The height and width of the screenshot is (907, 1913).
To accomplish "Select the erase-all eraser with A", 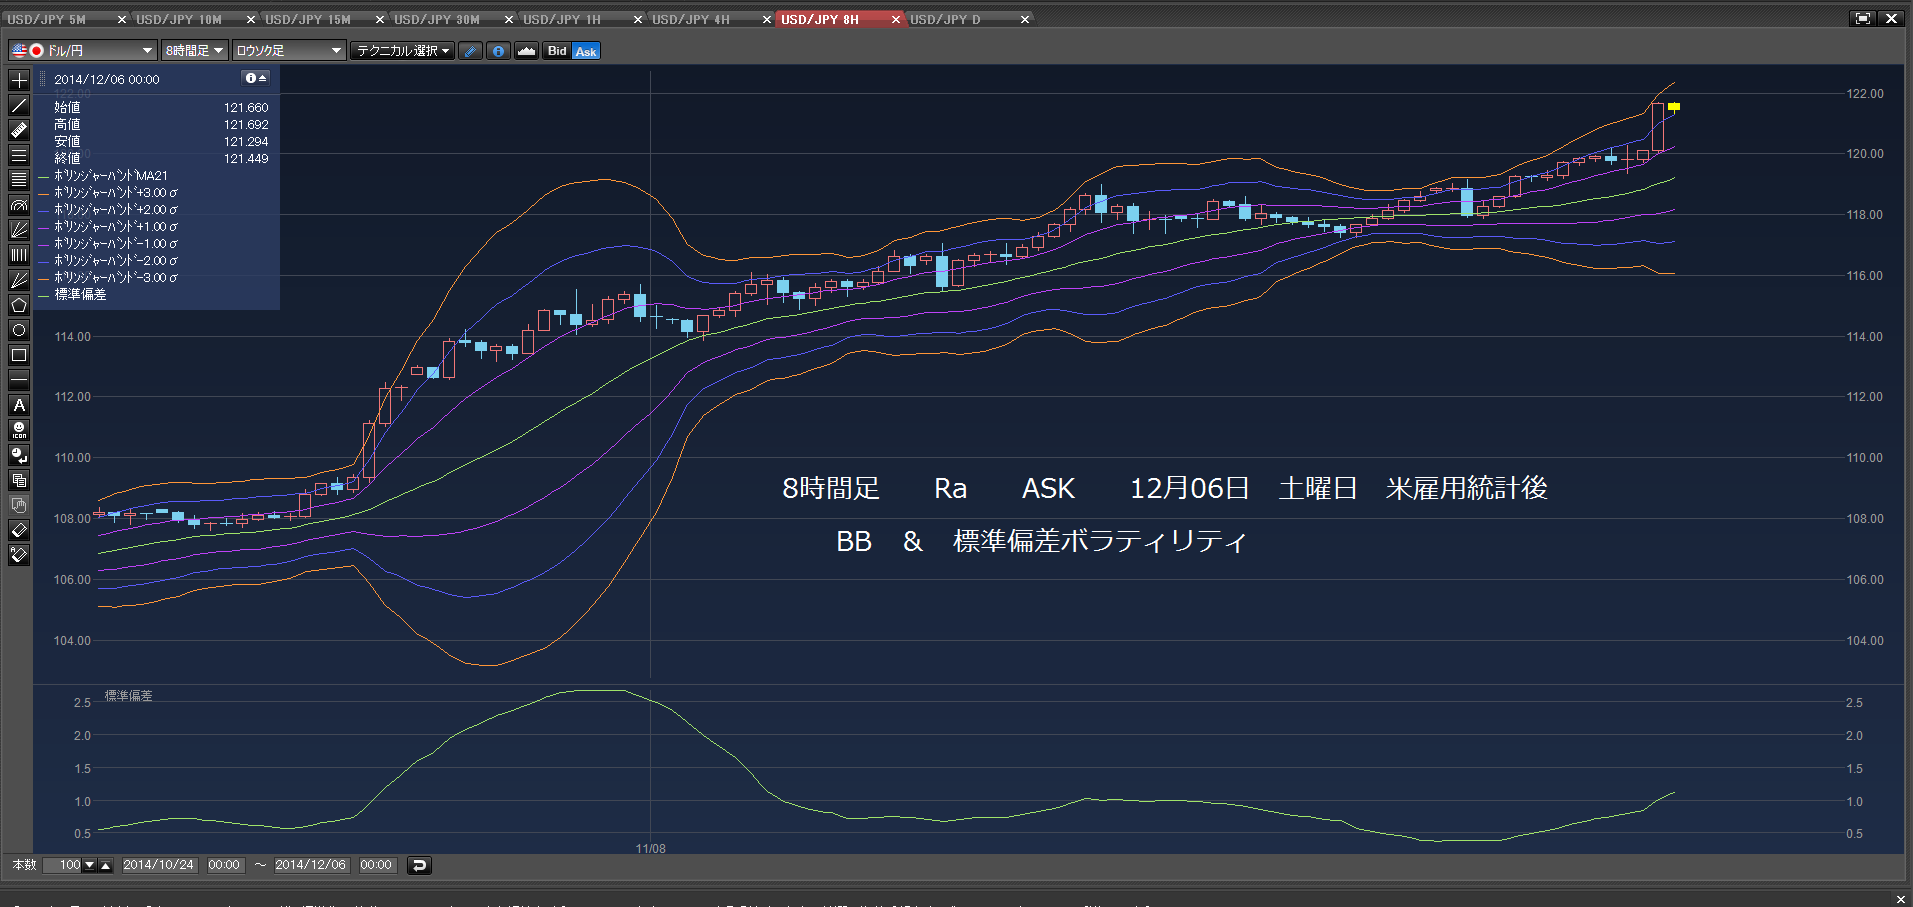I will click(x=19, y=555).
